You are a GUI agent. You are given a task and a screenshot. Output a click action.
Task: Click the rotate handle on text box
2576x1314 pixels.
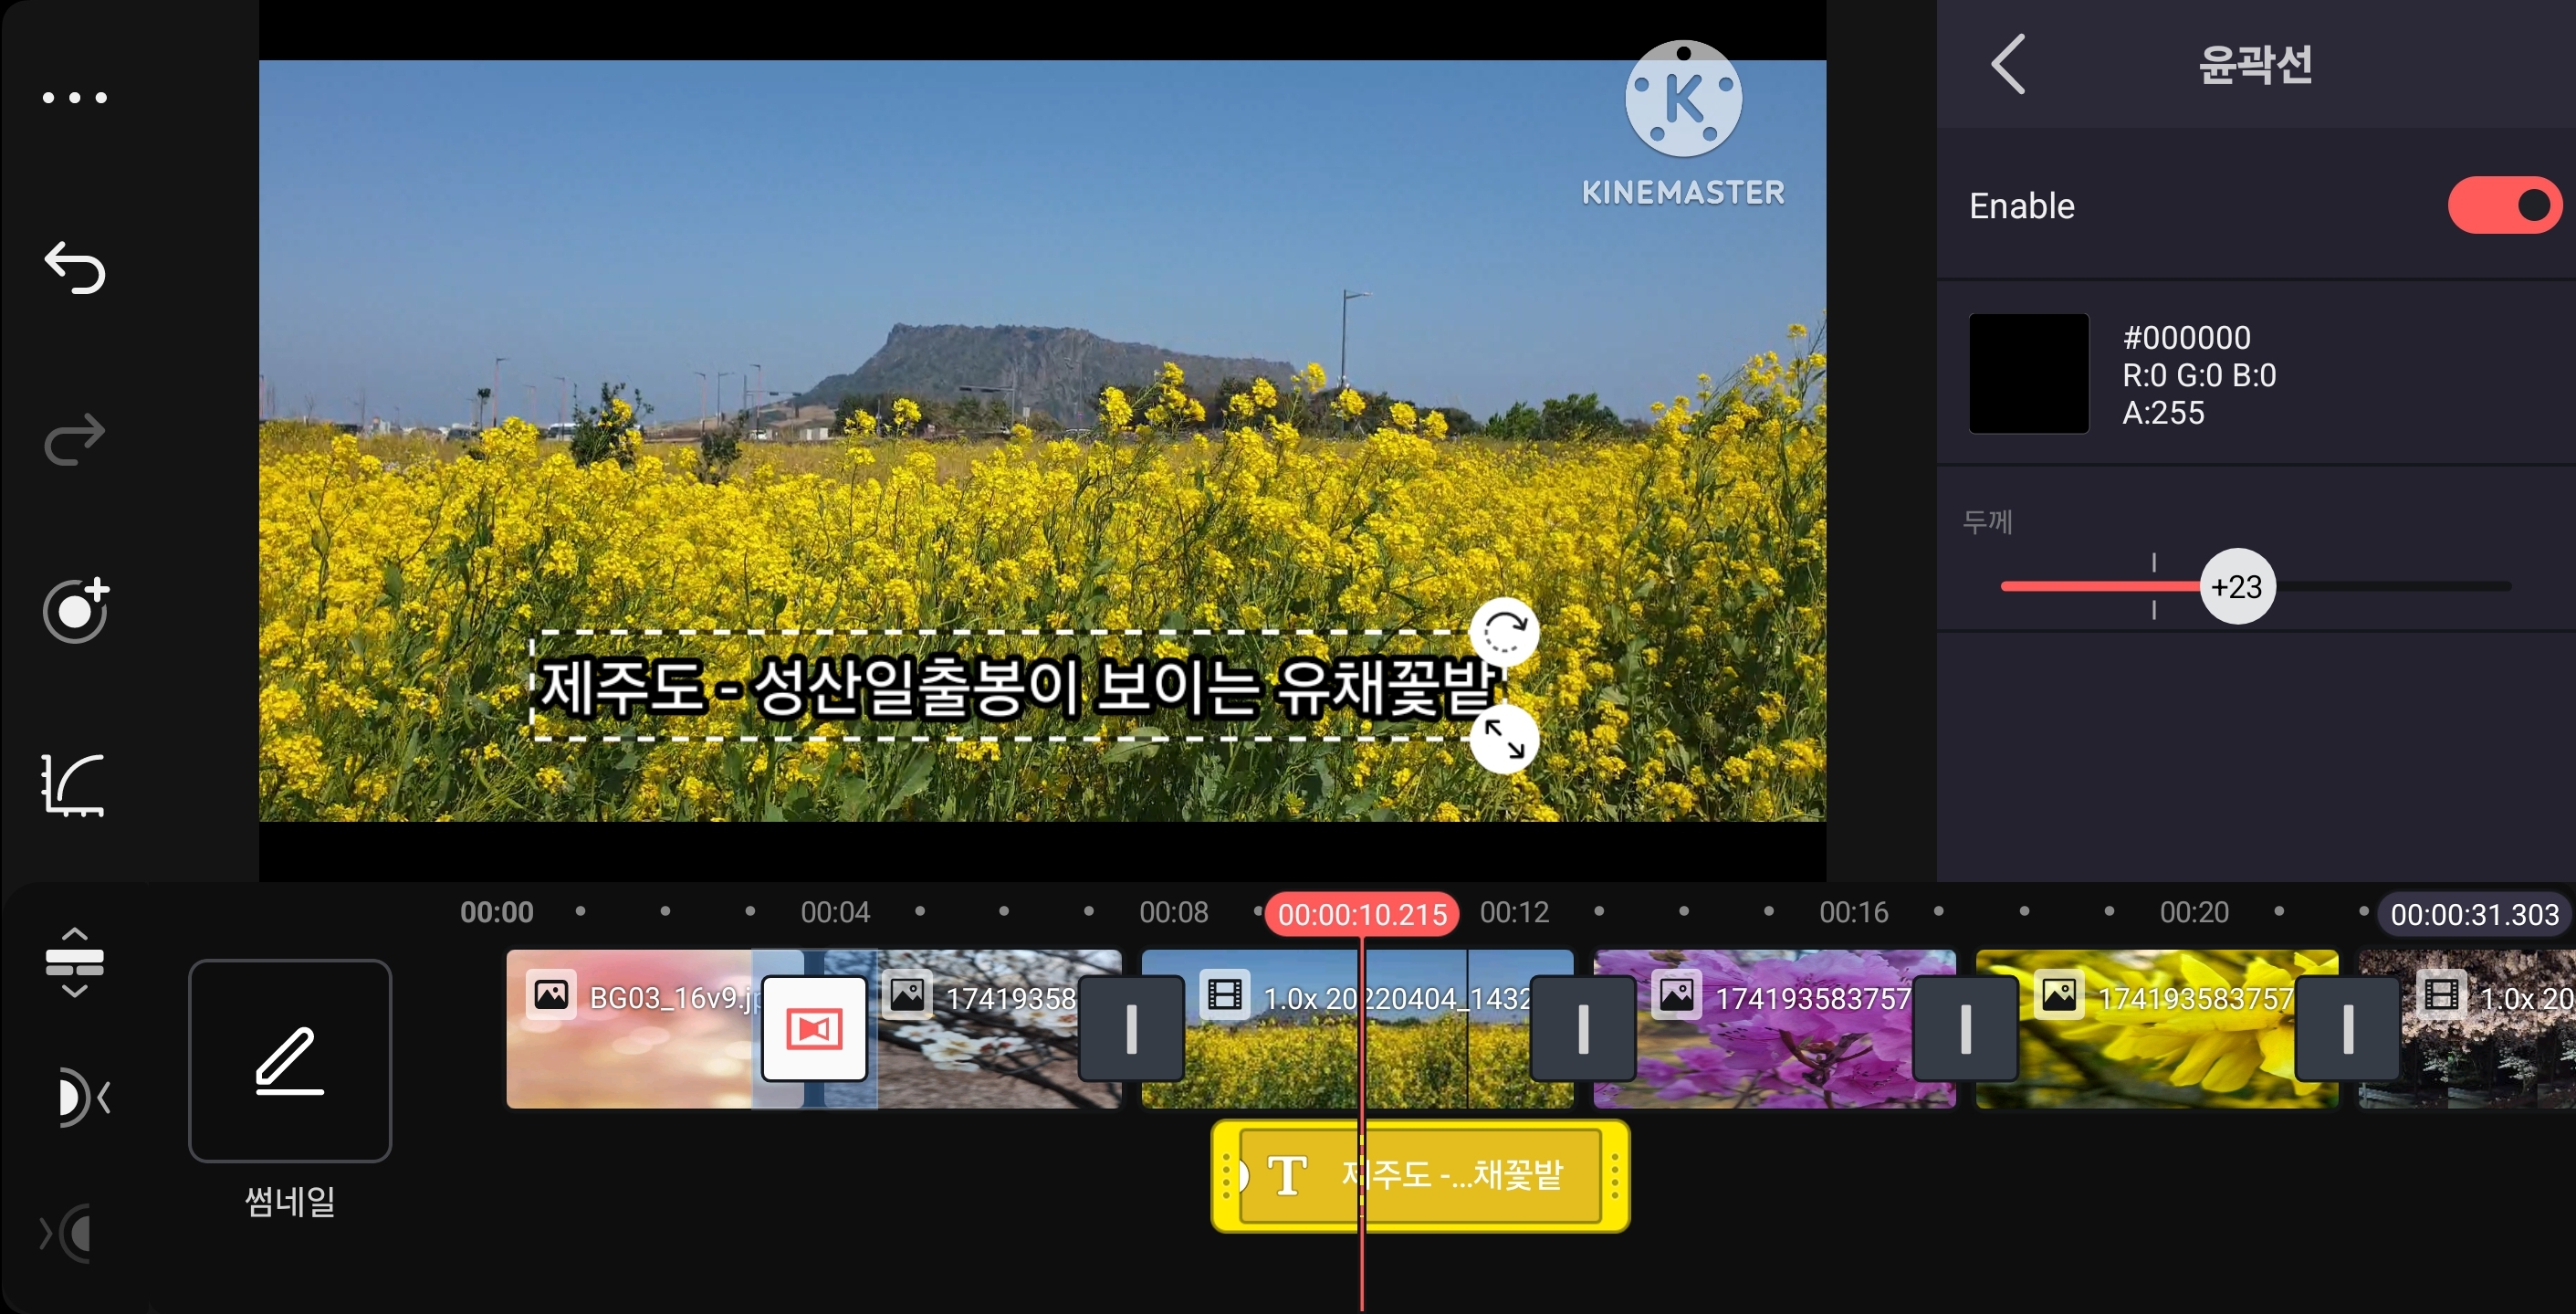coord(1504,632)
